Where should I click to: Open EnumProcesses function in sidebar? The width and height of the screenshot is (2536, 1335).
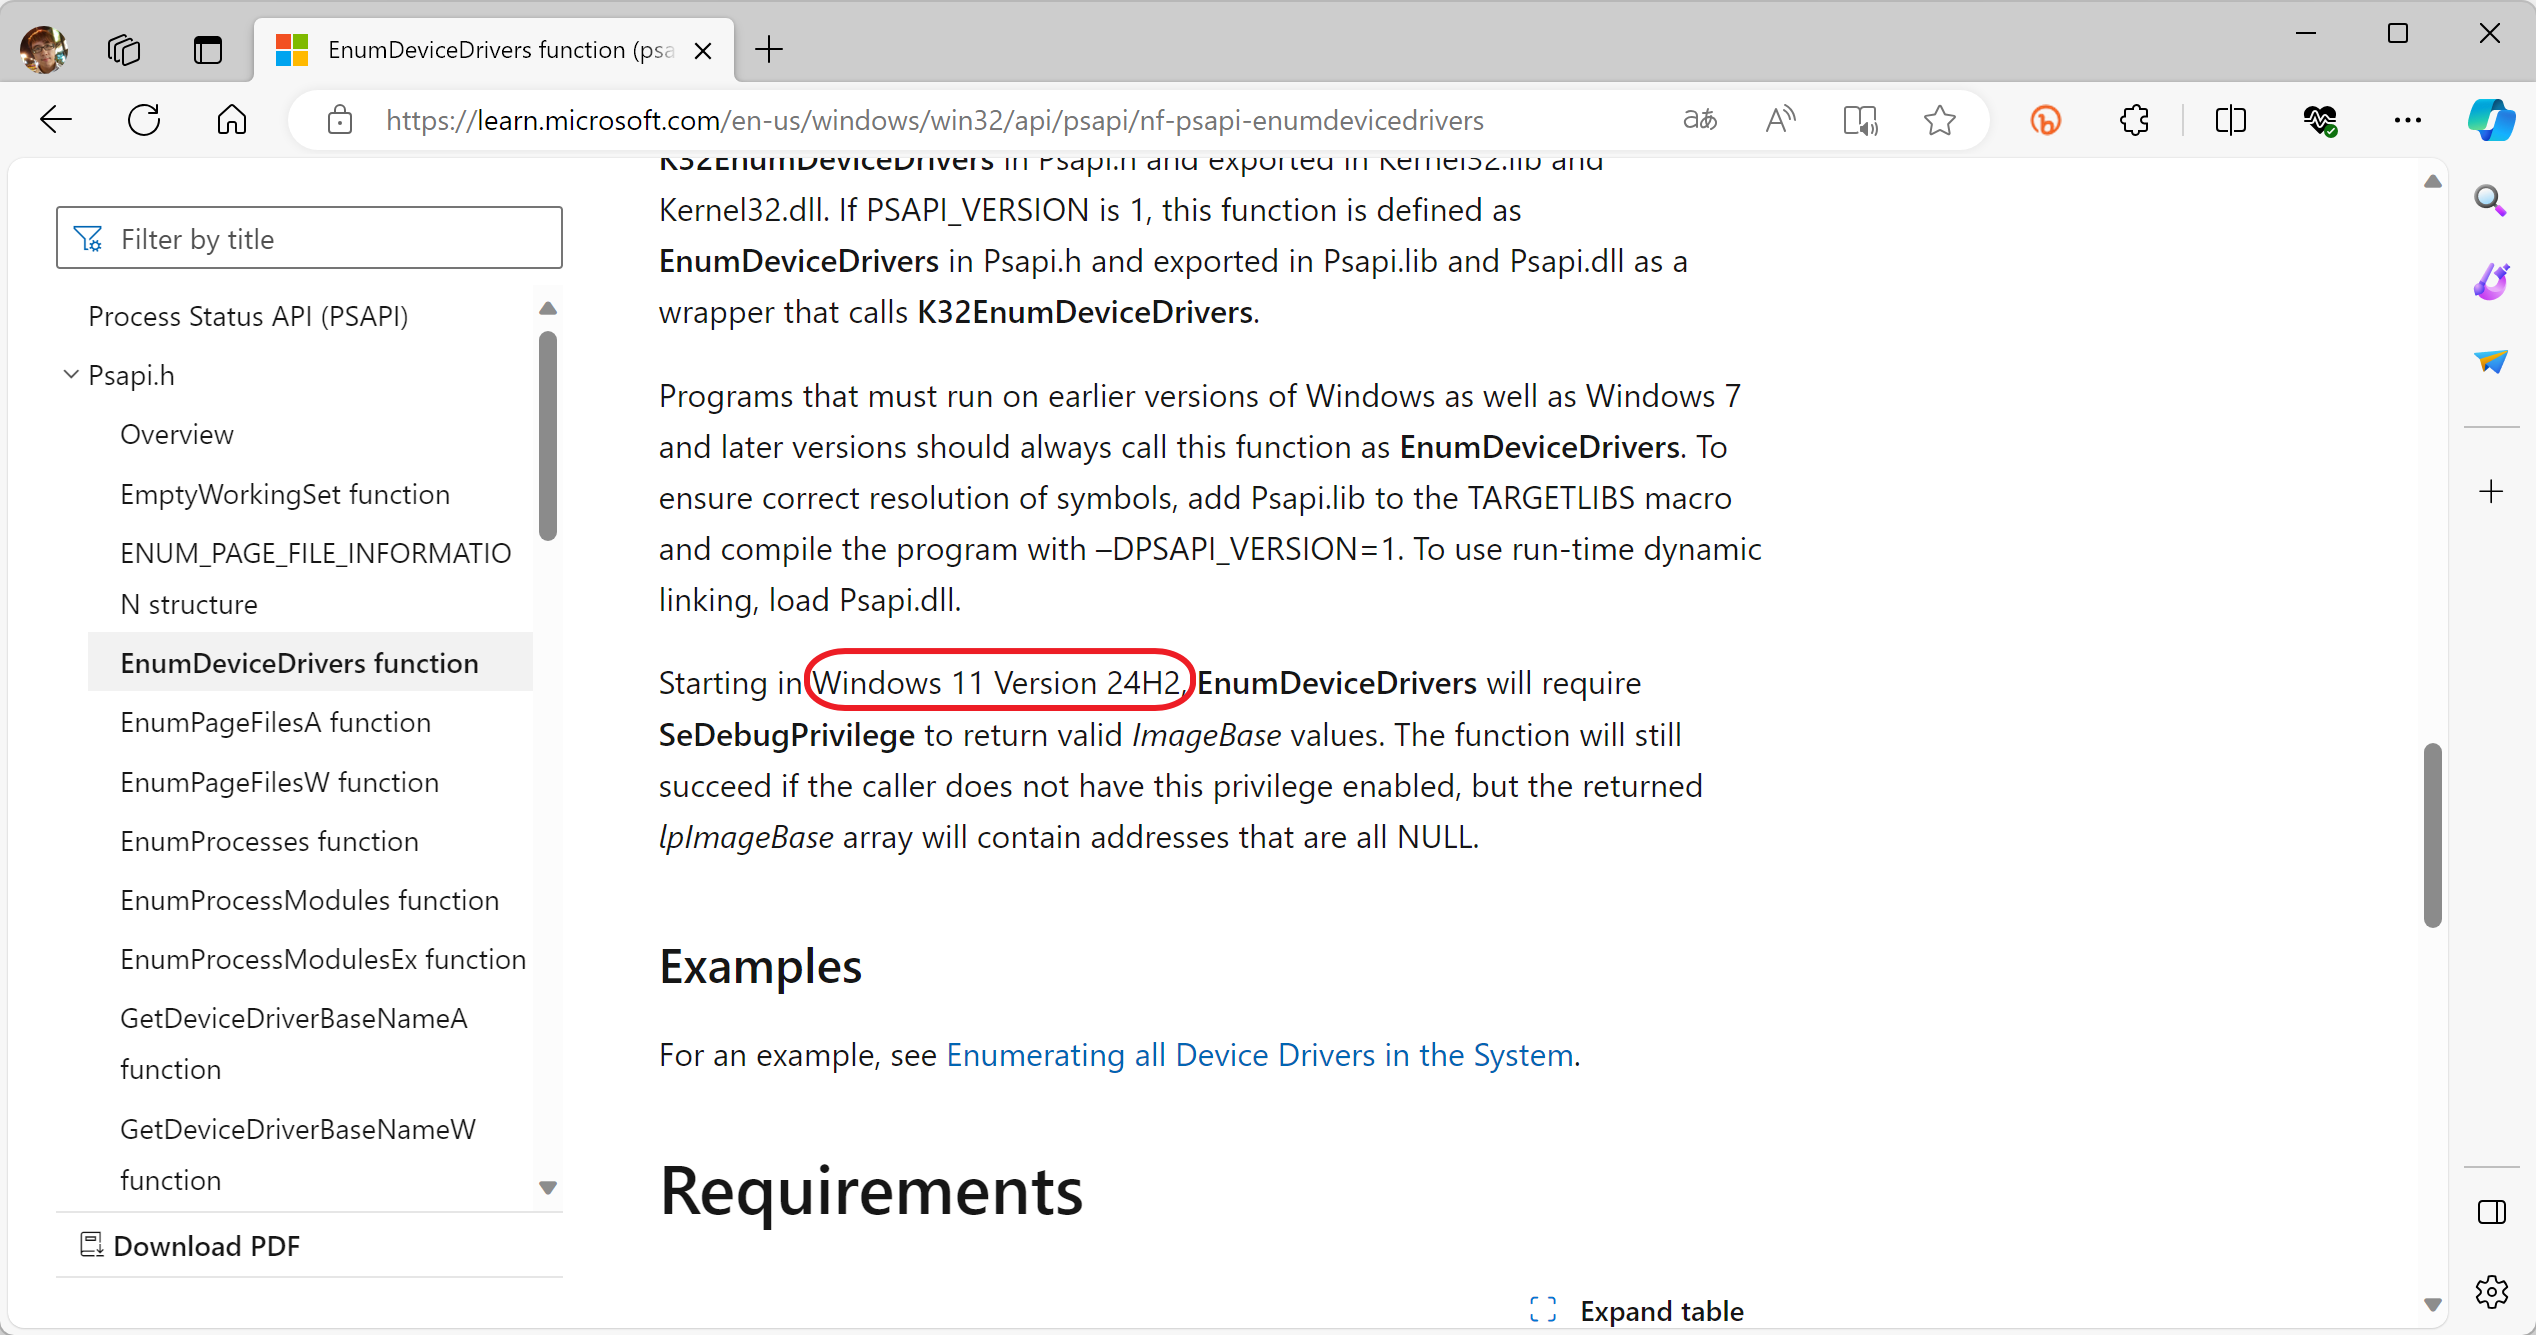[269, 841]
